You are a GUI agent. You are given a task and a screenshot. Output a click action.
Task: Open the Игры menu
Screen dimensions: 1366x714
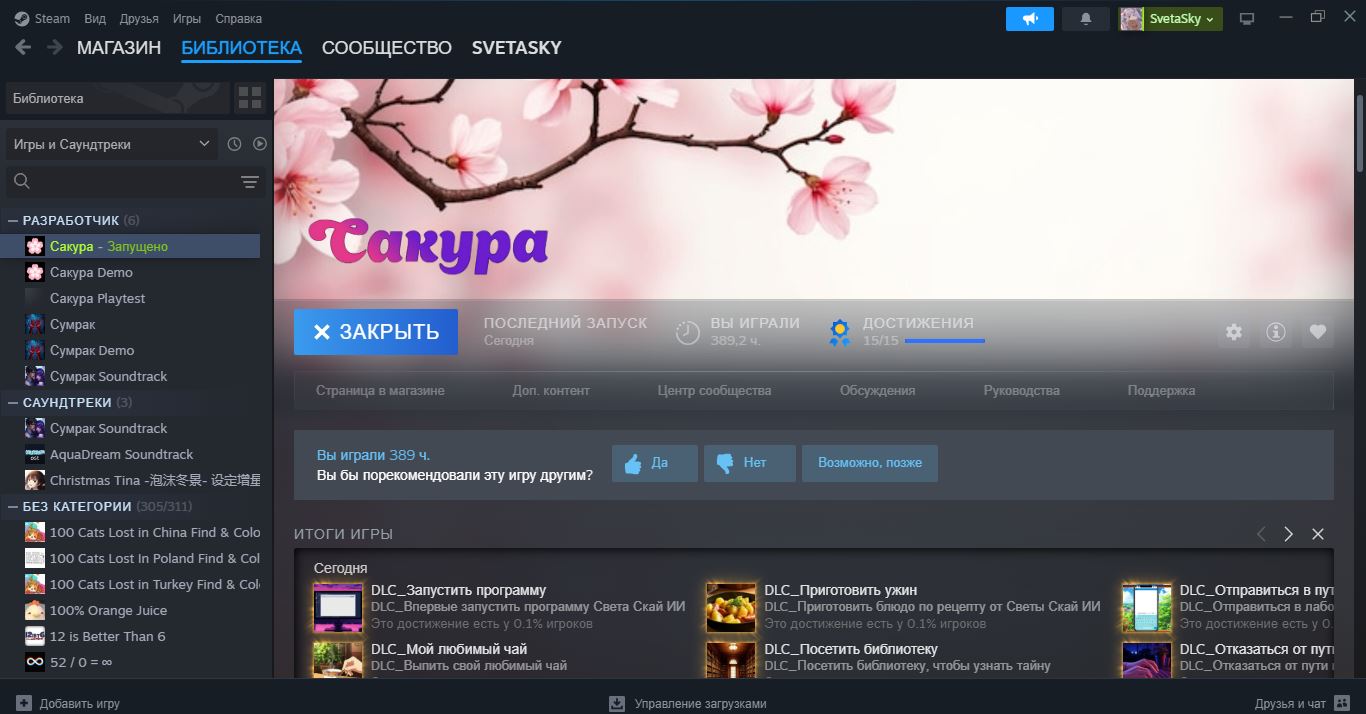(186, 18)
